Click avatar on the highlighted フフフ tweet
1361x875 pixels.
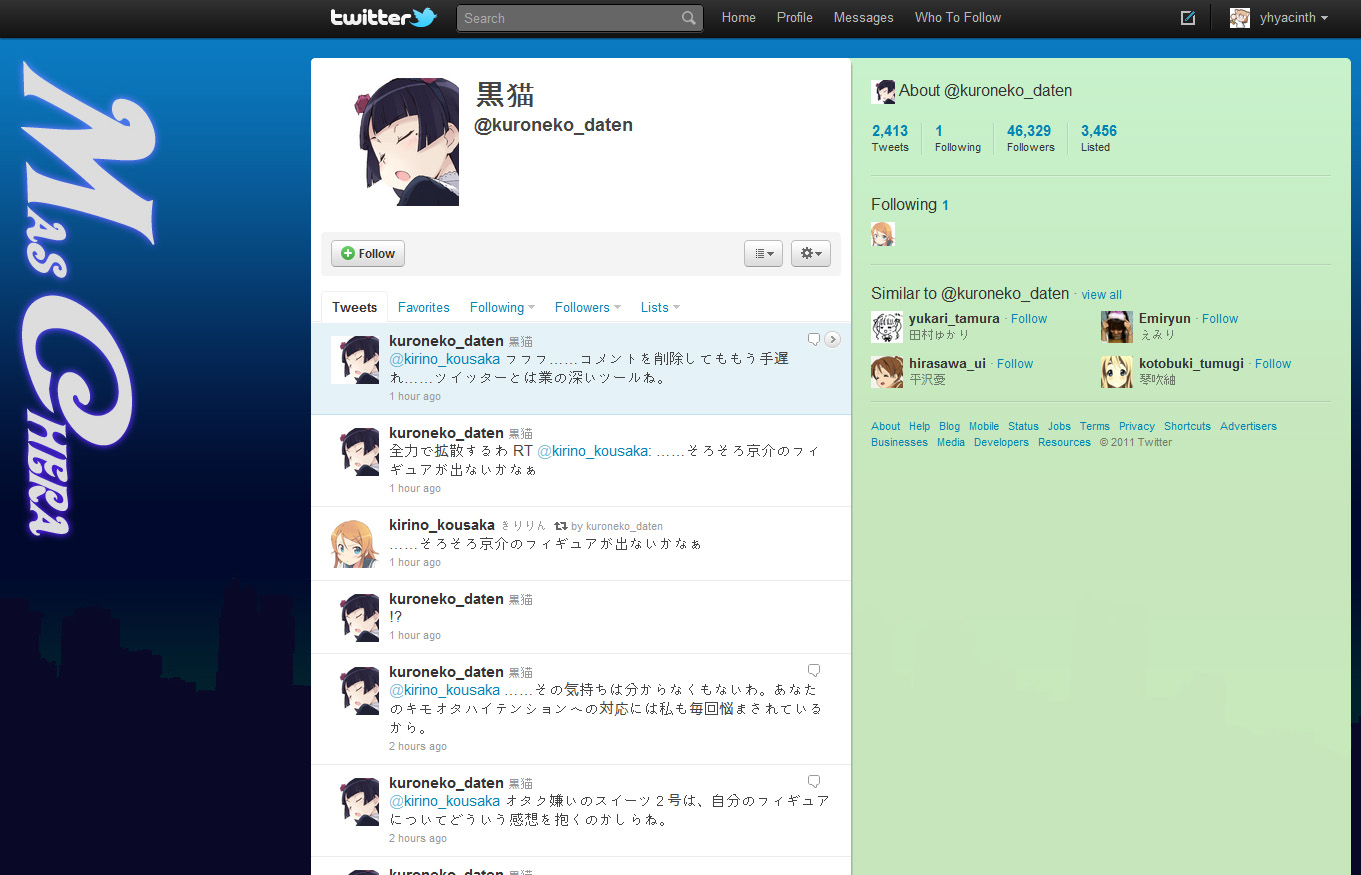355,360
